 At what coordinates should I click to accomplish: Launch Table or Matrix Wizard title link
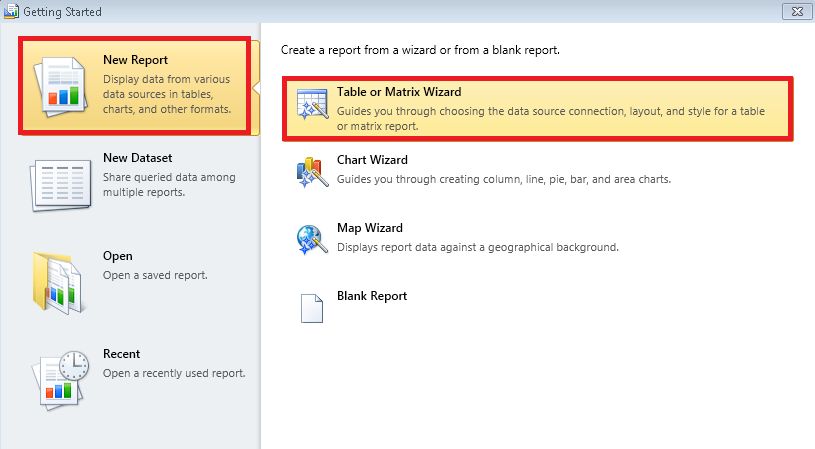coord(399,92)
